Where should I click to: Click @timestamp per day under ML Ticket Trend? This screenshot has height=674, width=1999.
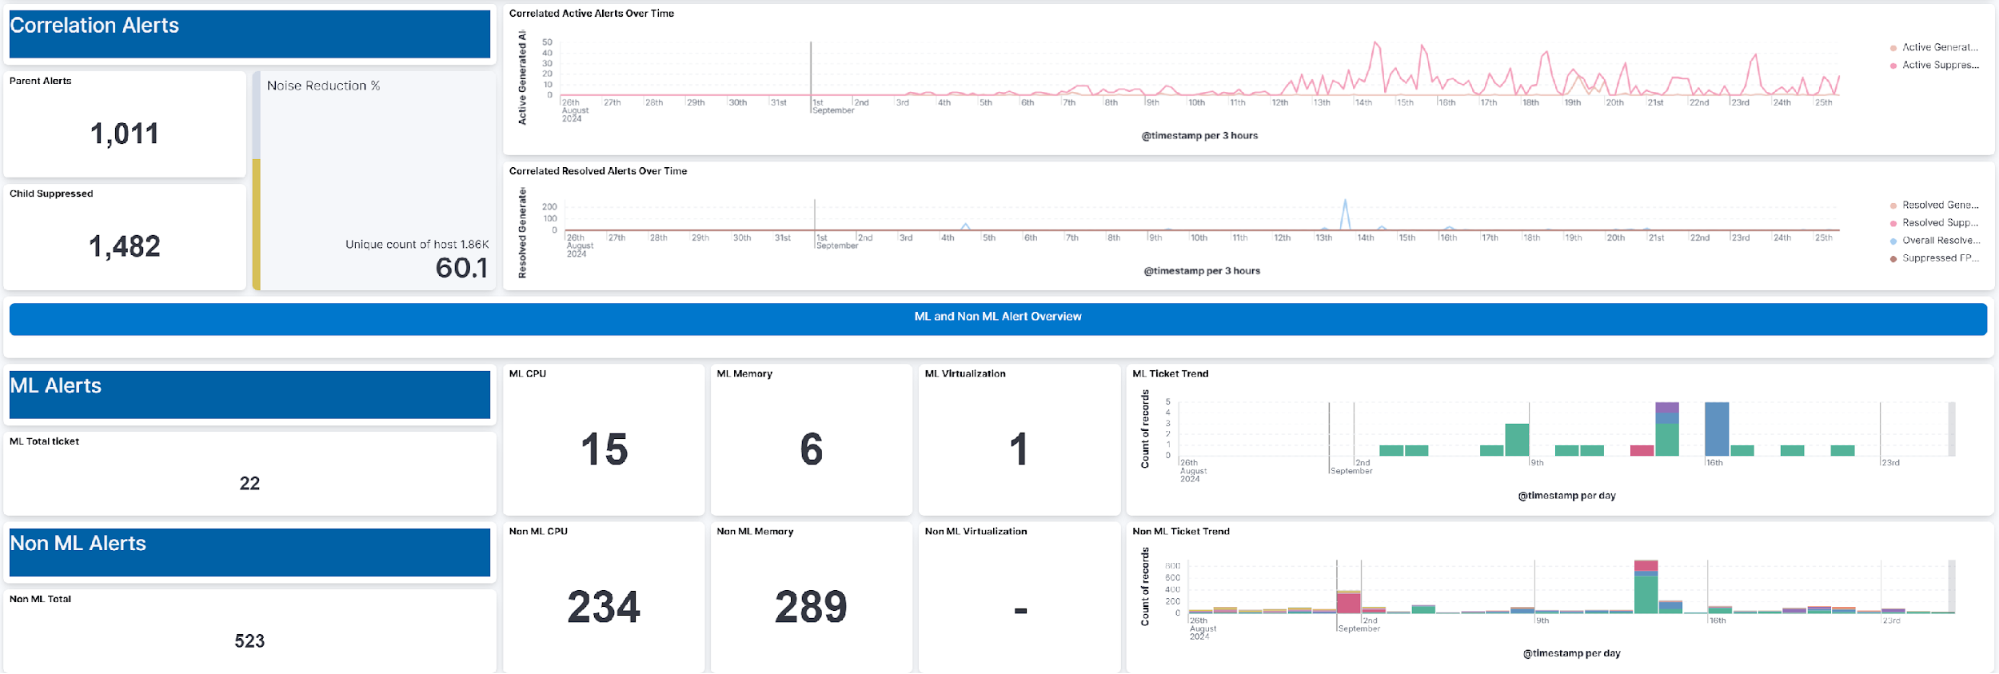(1567, 496)
